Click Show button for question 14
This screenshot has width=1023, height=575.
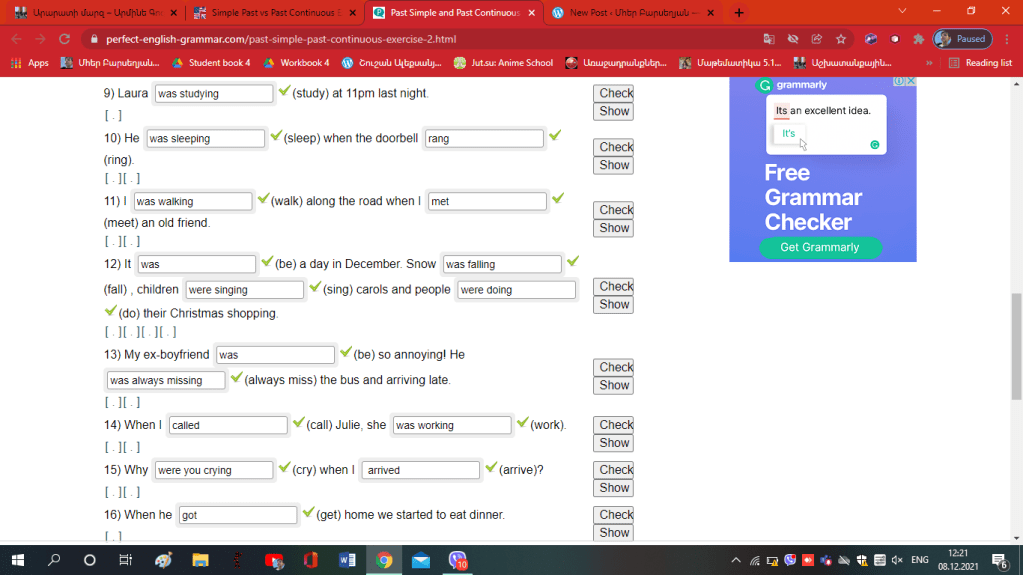[614, 443]
